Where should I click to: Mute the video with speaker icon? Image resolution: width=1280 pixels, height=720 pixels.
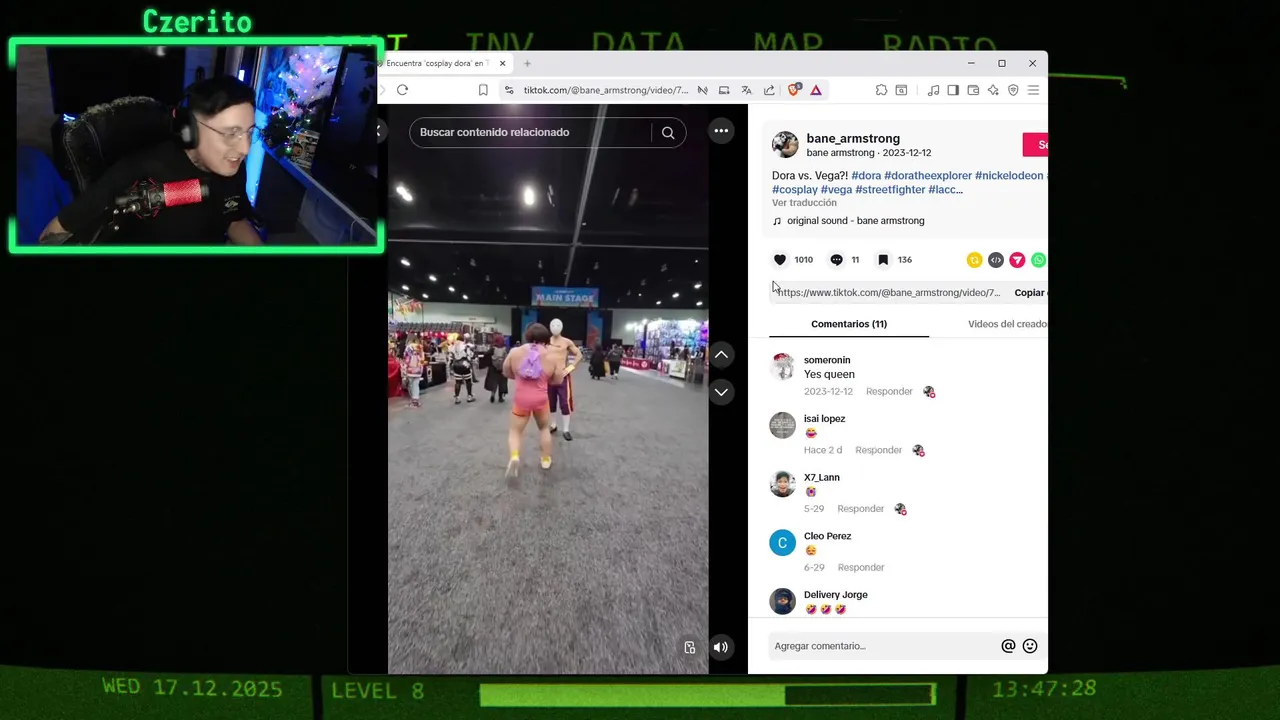pyautogui.click(x=721, y=647)
